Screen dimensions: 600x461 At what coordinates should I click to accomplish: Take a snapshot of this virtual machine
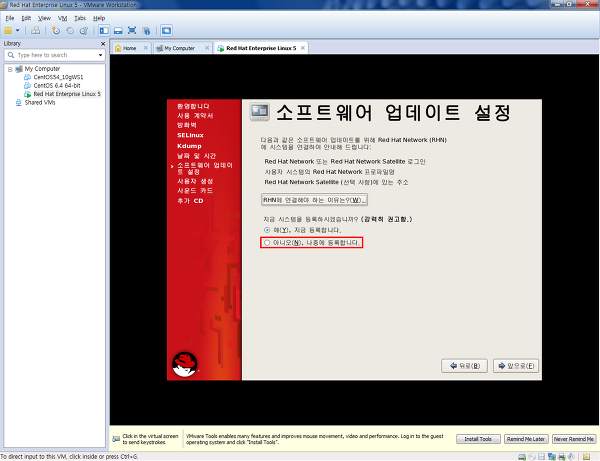pos(56,31)
